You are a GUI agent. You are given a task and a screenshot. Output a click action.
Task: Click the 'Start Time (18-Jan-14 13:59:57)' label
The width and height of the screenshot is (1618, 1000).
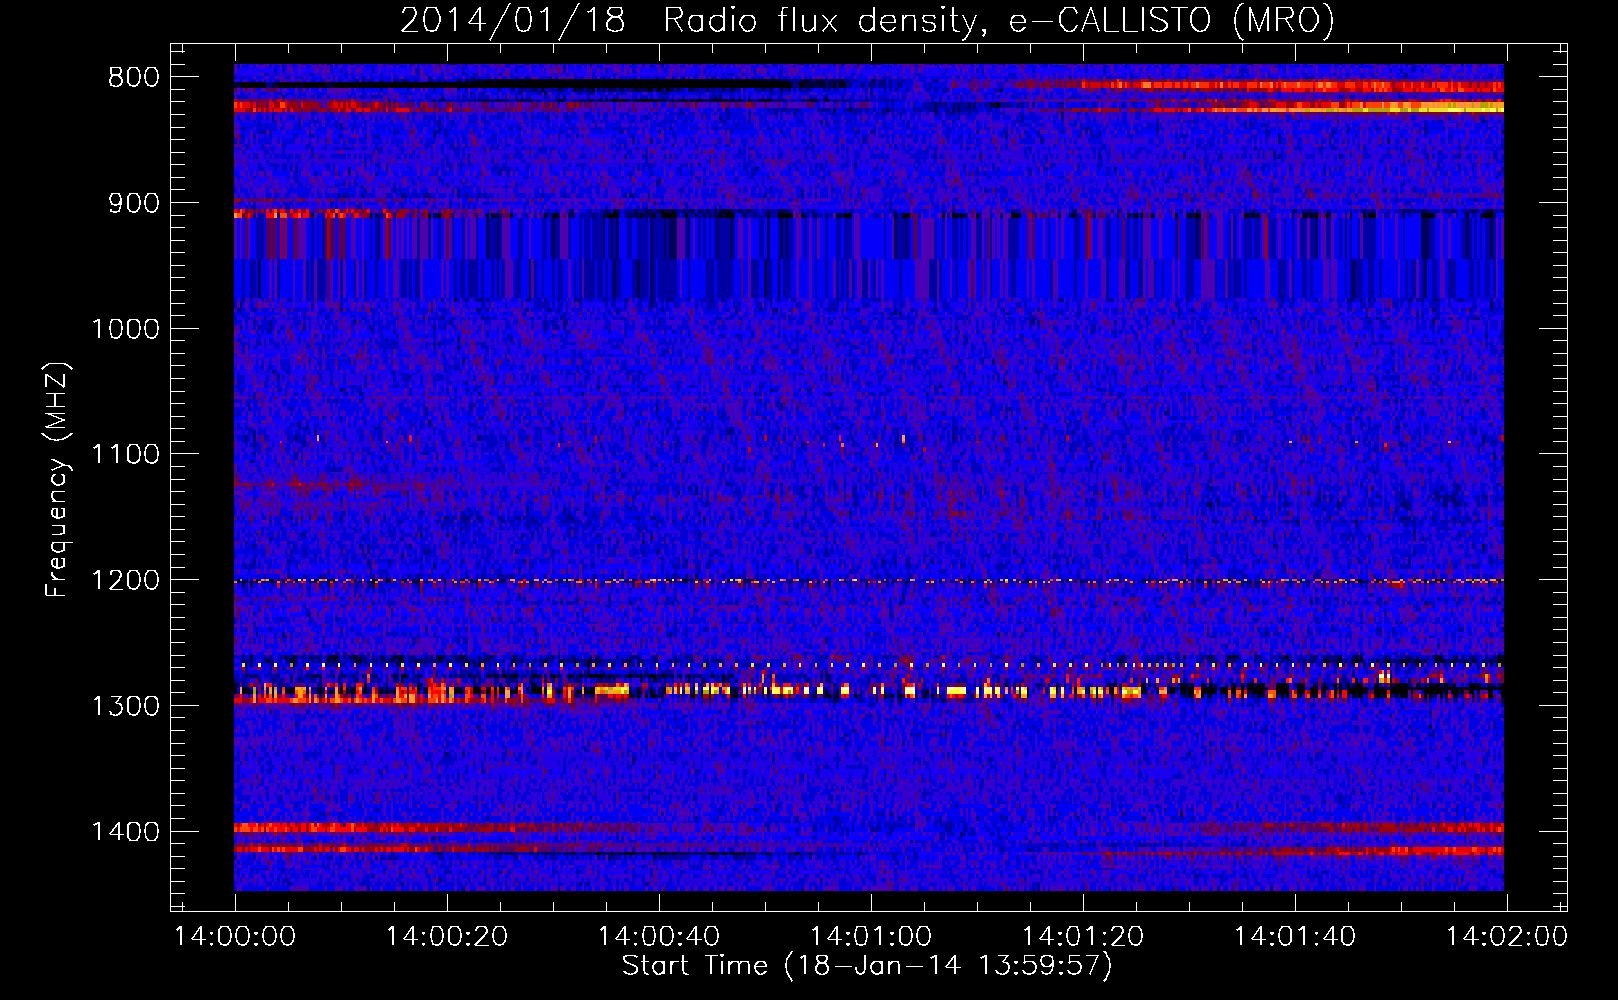(x=867, y=966)
